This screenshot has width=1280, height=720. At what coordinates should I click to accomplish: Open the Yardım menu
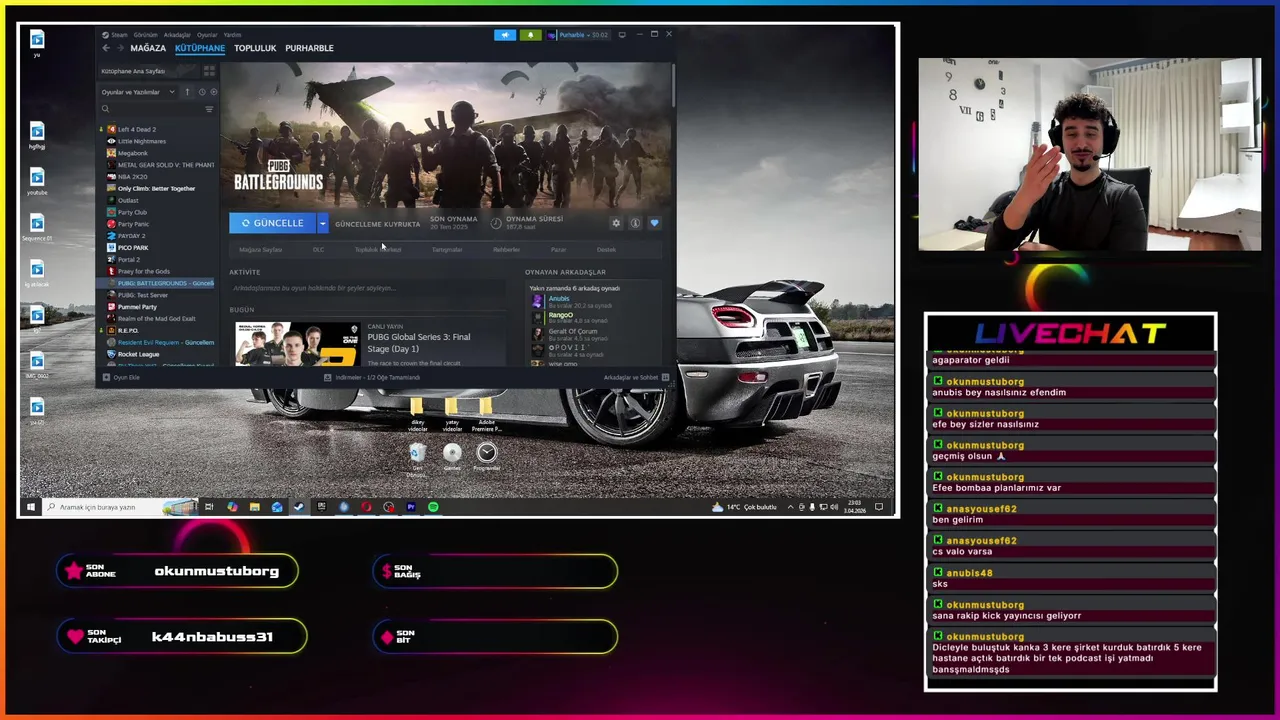point(232,35)
